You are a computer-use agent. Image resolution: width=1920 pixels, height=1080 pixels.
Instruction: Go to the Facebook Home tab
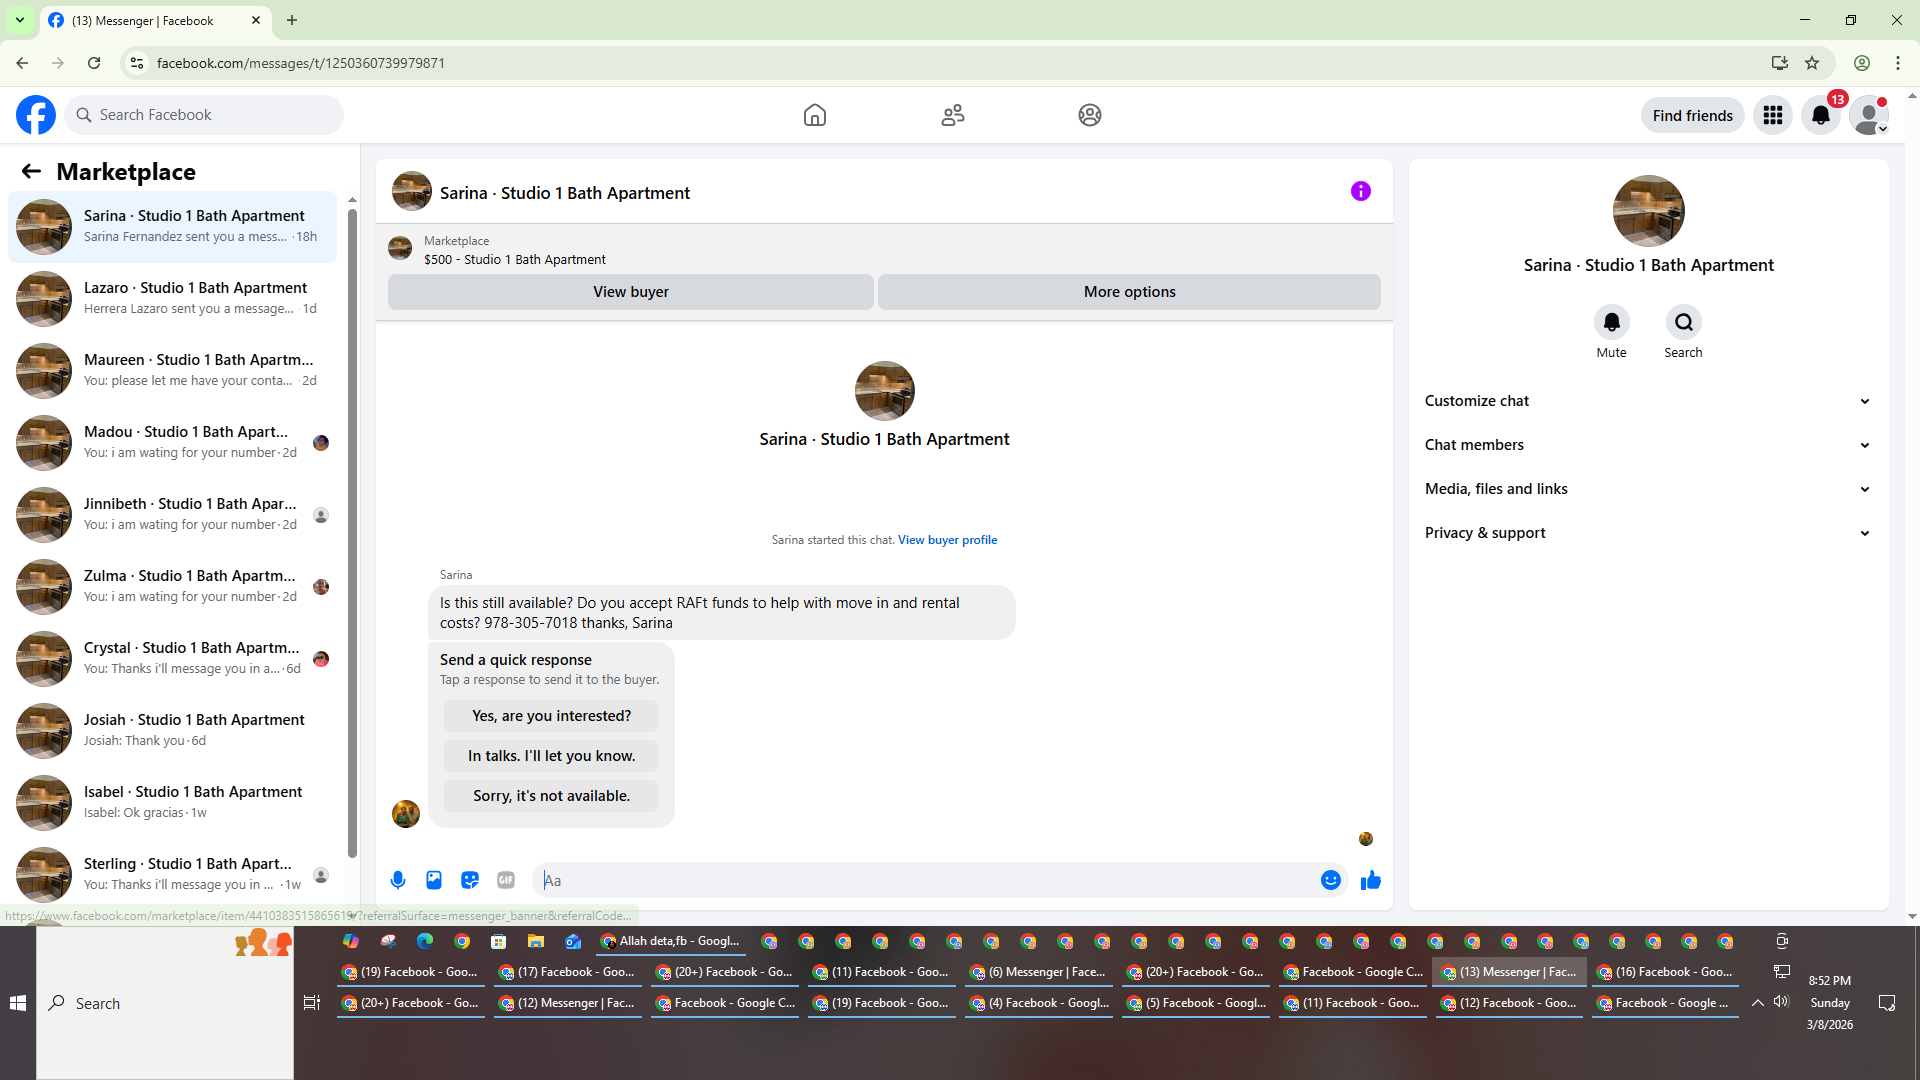point(814,115)
